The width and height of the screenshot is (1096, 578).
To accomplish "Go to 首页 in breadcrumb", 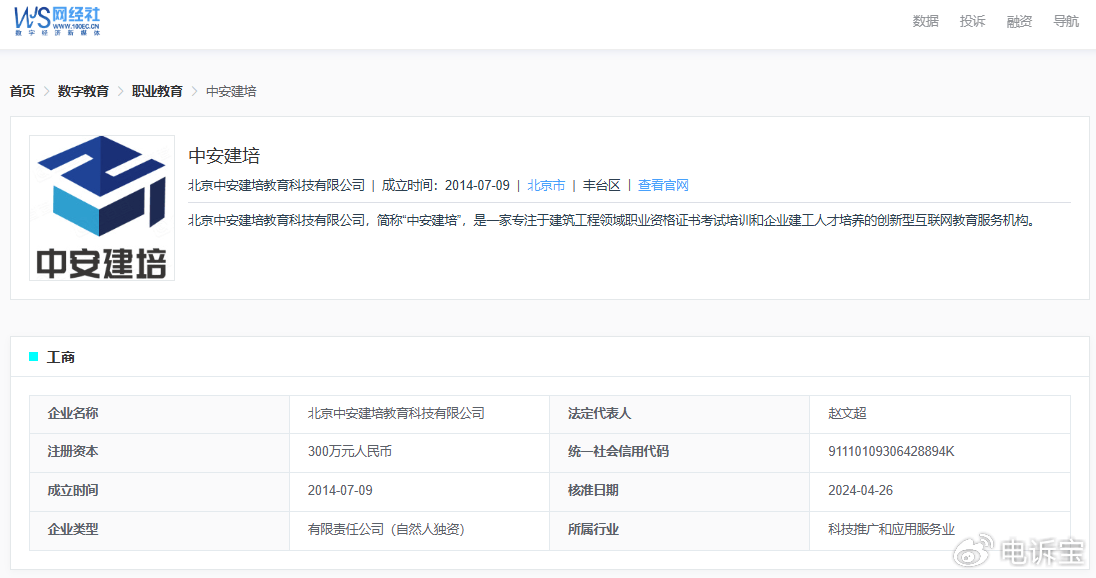I will (22, 91).
